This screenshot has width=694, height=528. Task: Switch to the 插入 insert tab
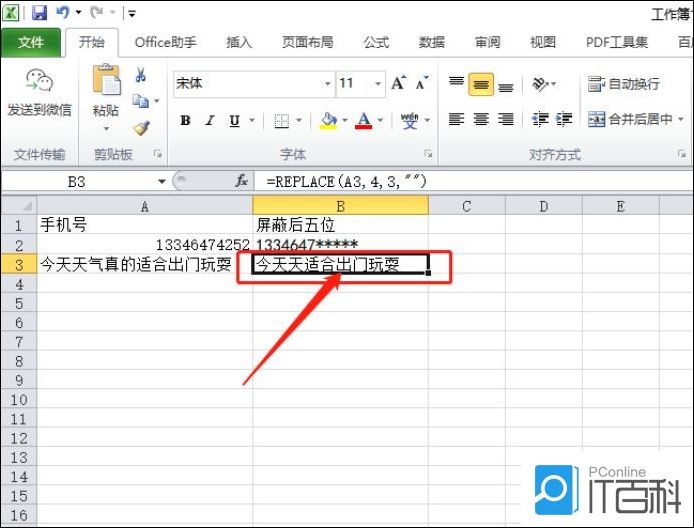point(239,42)
